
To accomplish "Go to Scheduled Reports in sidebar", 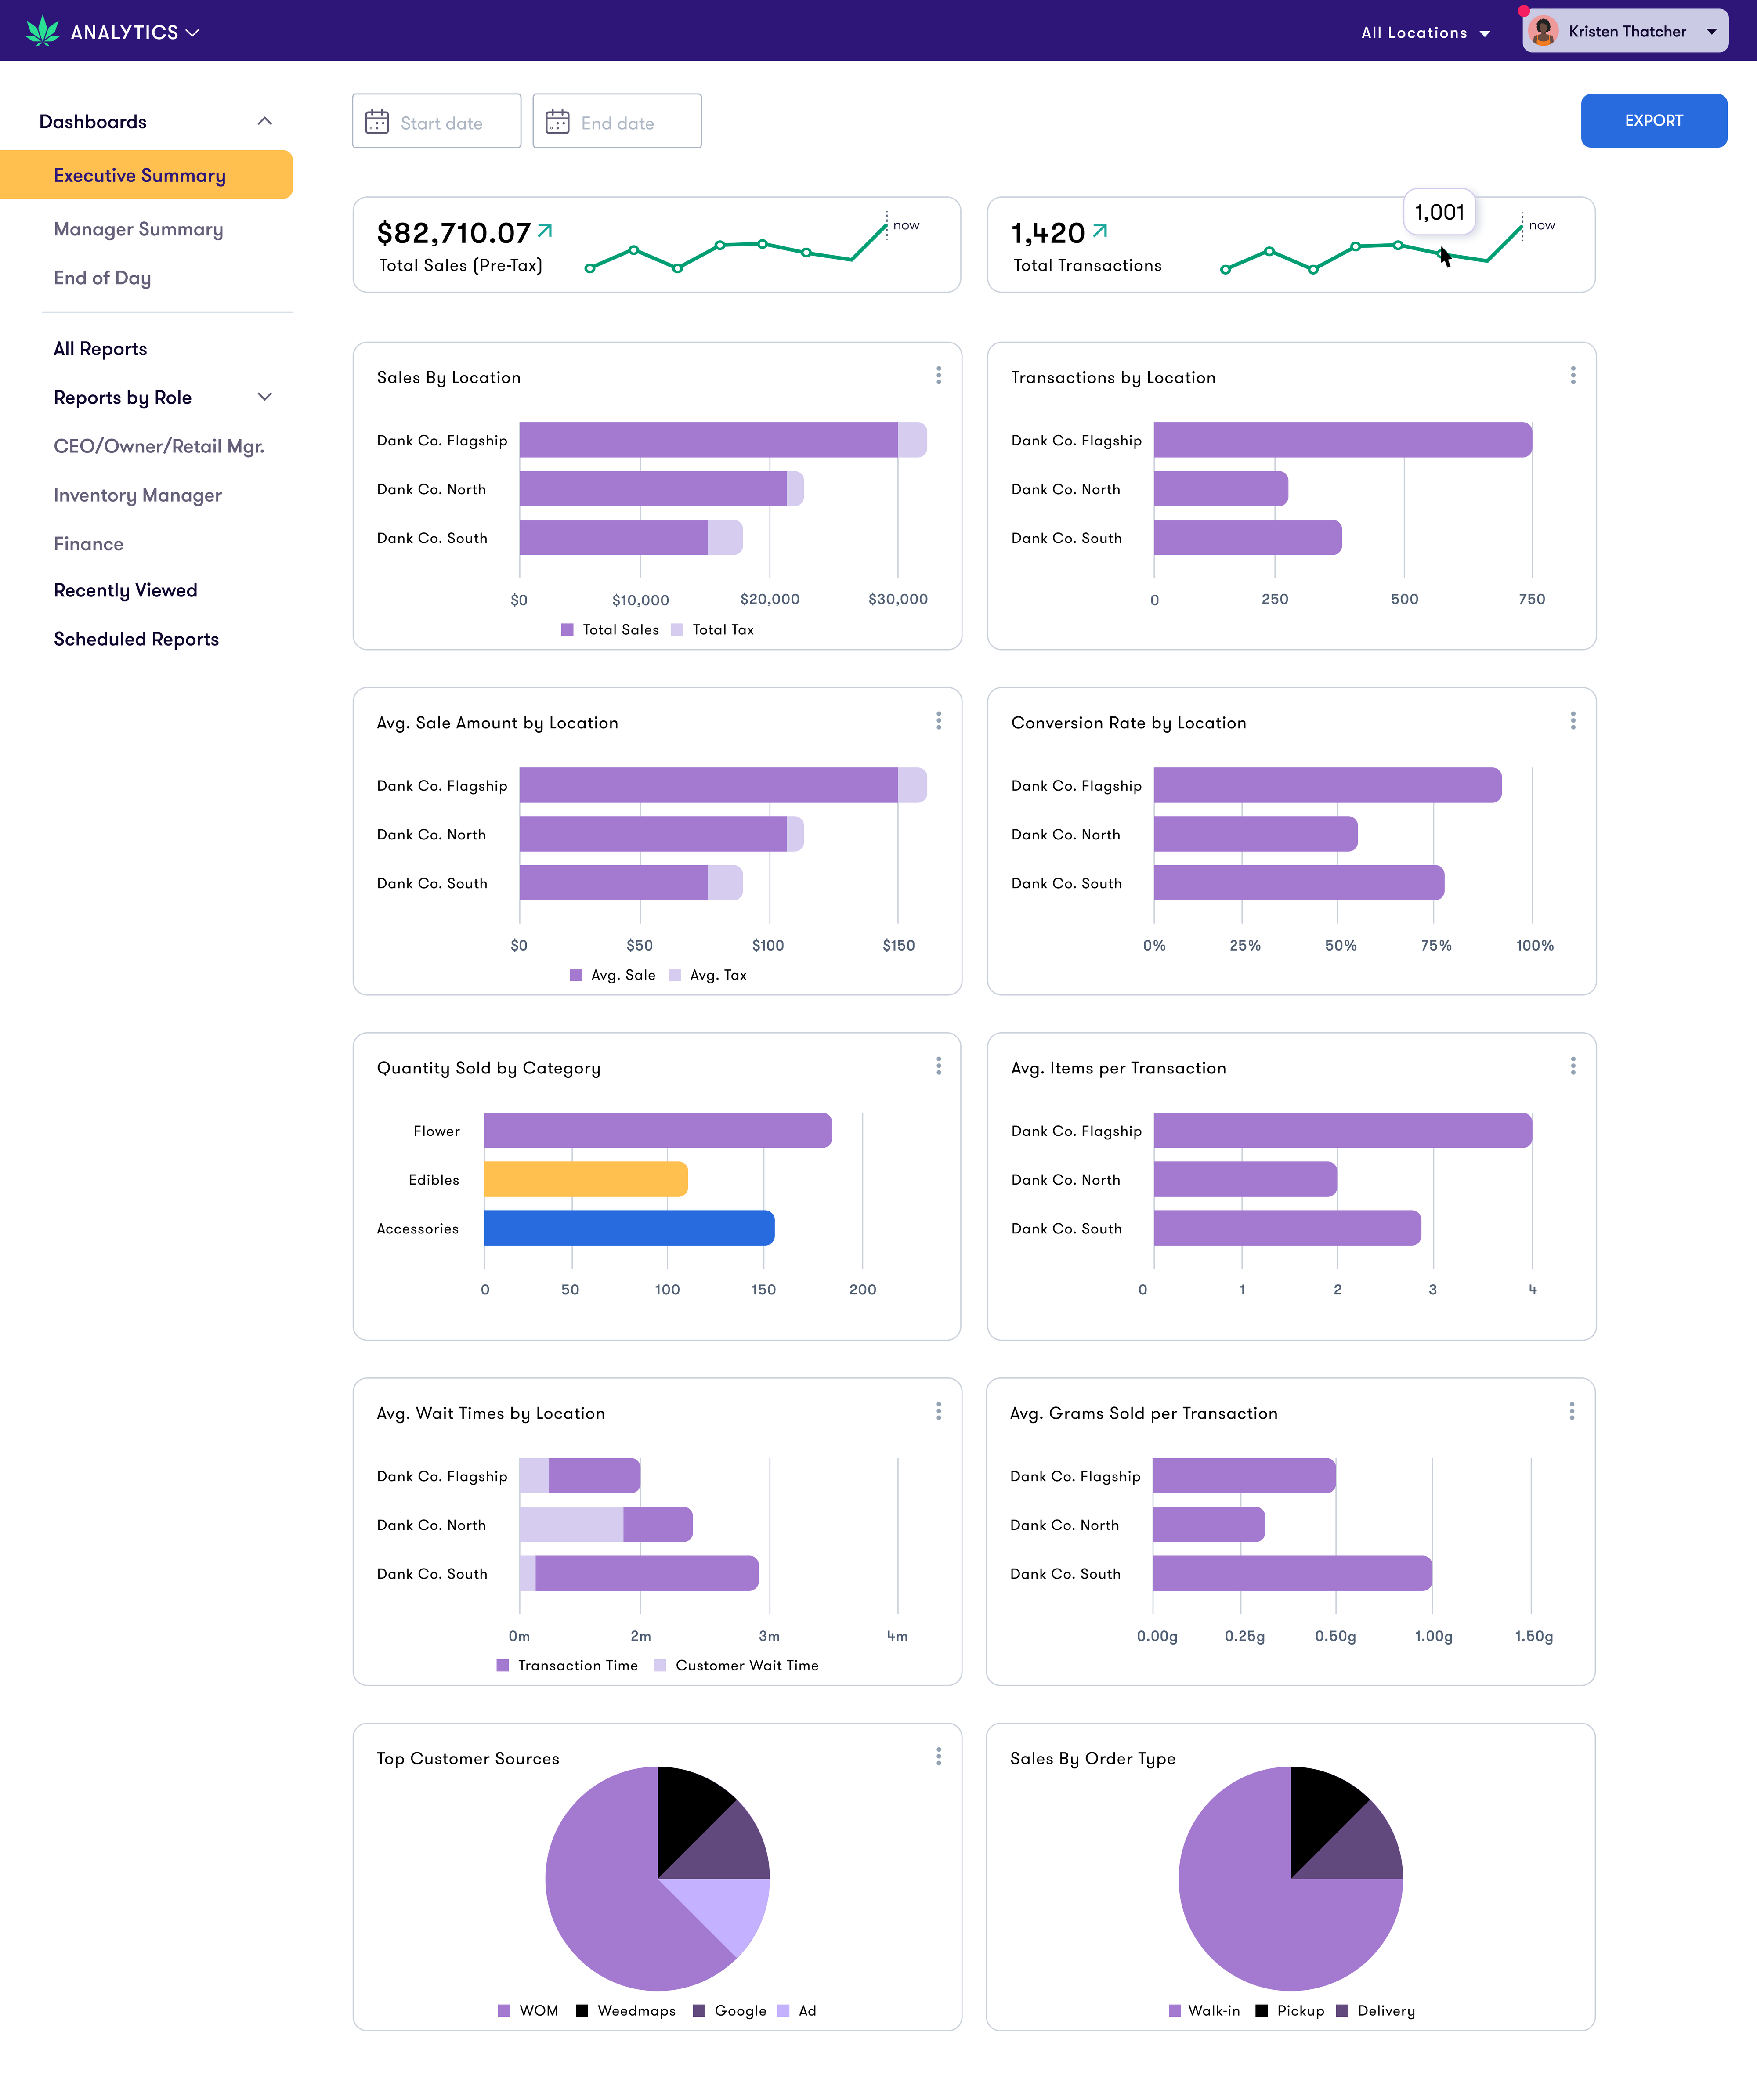I will coord(136,639).
